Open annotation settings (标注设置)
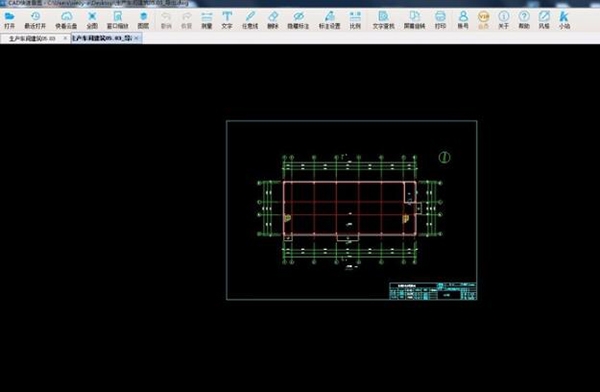The image size is (600, 392). [329, 20]
